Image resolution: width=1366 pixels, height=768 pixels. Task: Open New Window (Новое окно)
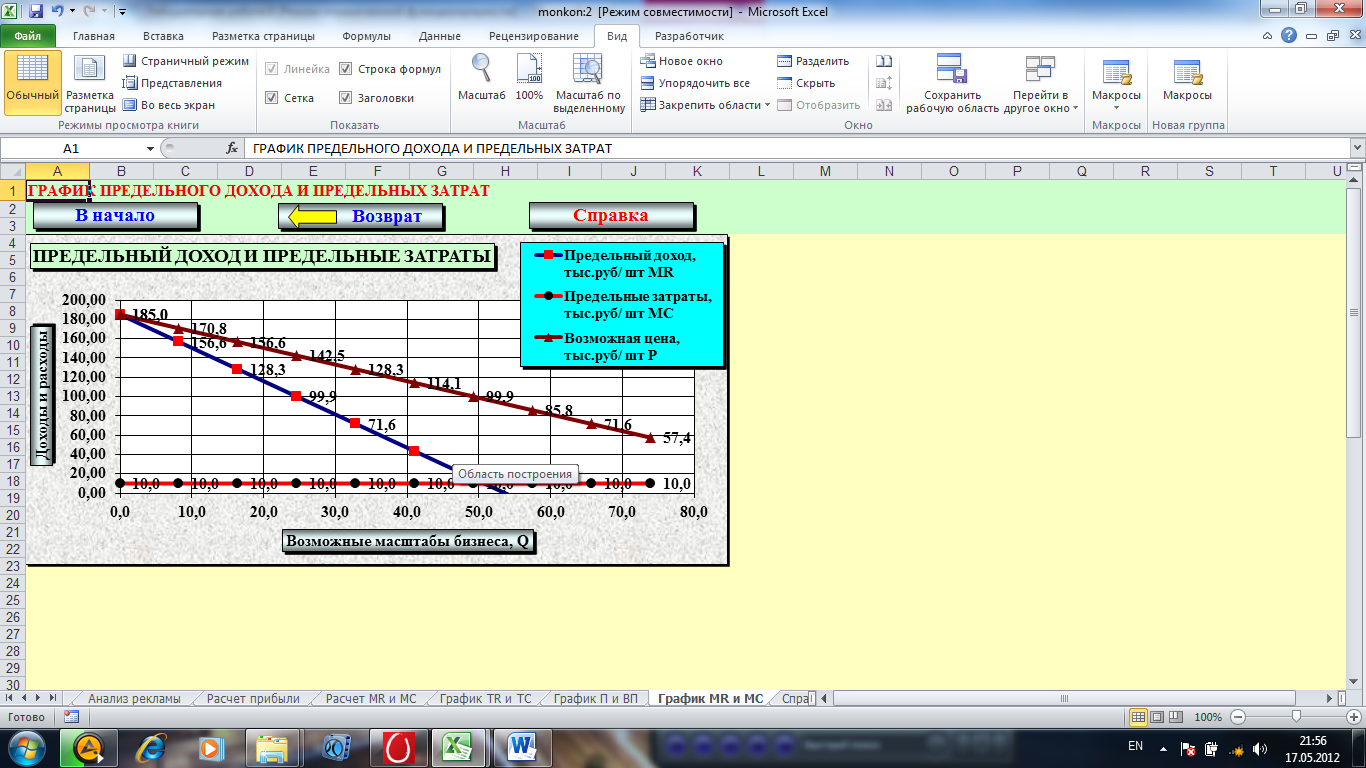tap(681, 61)
